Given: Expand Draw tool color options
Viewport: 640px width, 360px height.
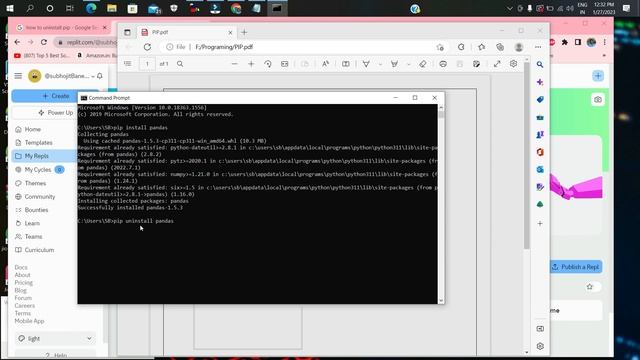Looking at the screenshot, I should (x=380, y=64).
